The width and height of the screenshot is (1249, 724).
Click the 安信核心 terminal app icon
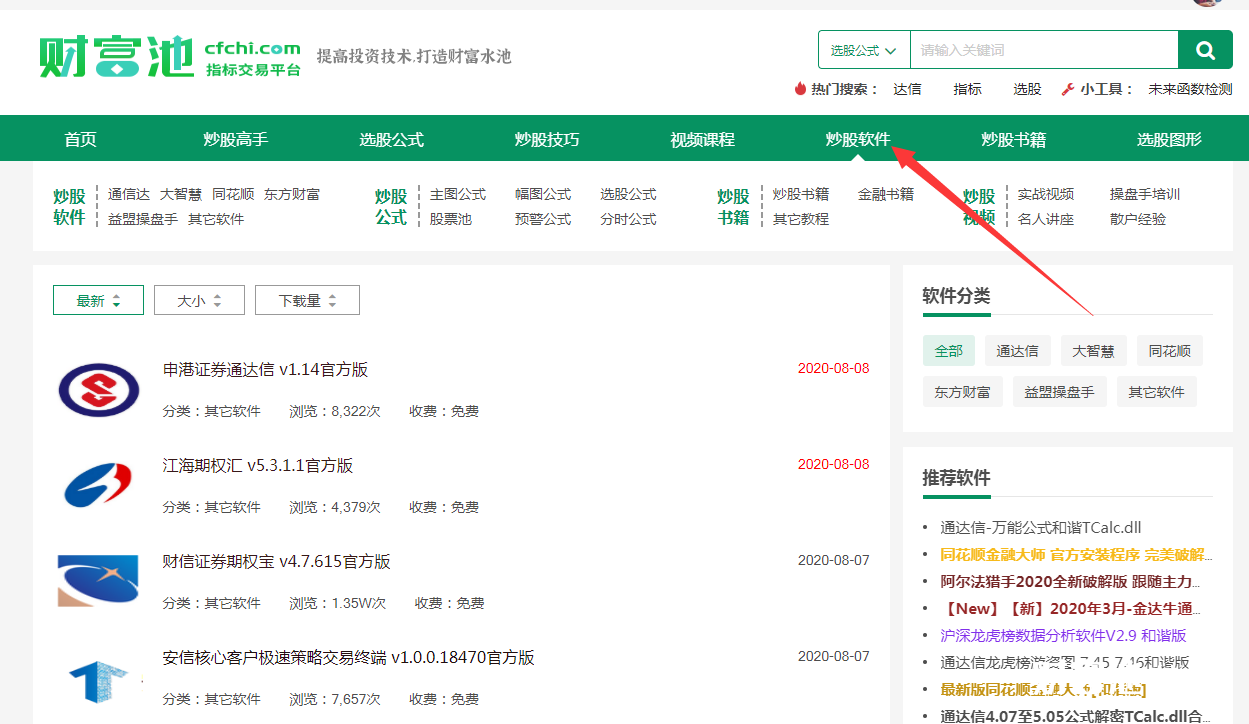pos(98,678)
